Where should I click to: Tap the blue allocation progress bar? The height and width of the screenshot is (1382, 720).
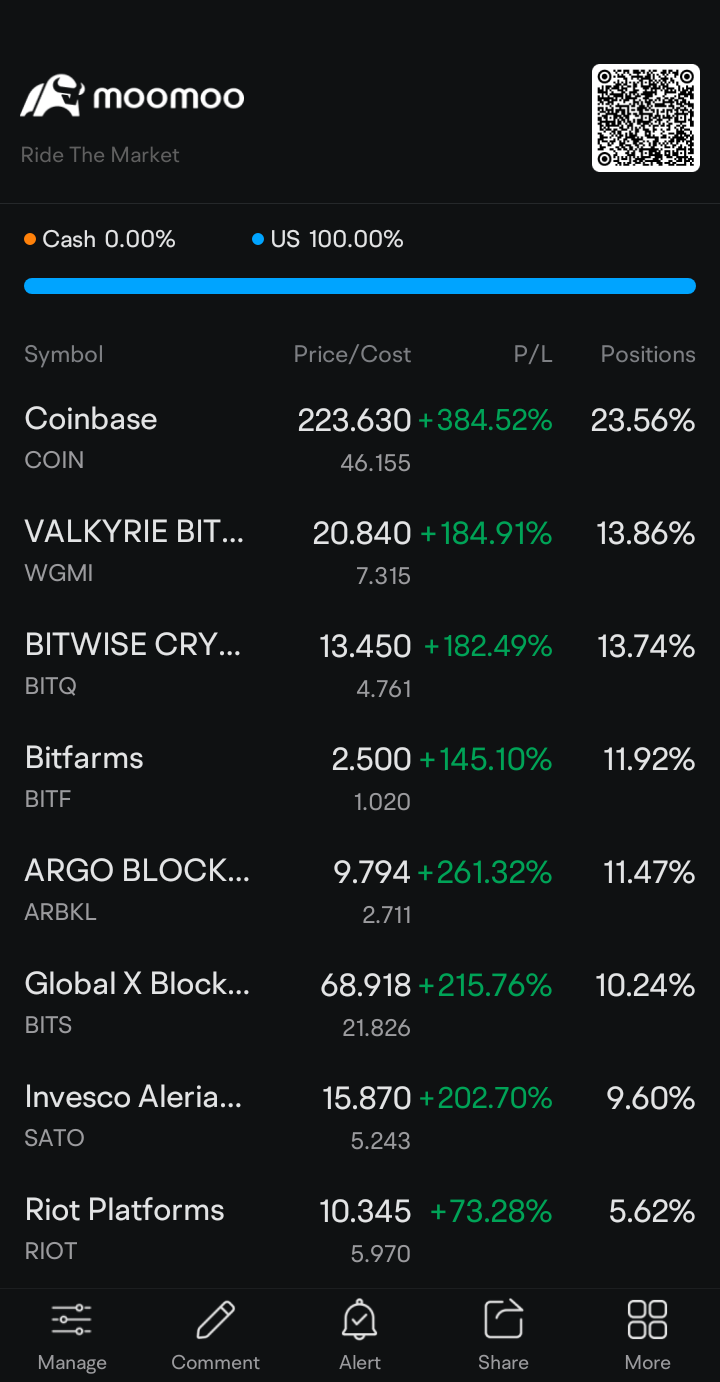[360, 286]
